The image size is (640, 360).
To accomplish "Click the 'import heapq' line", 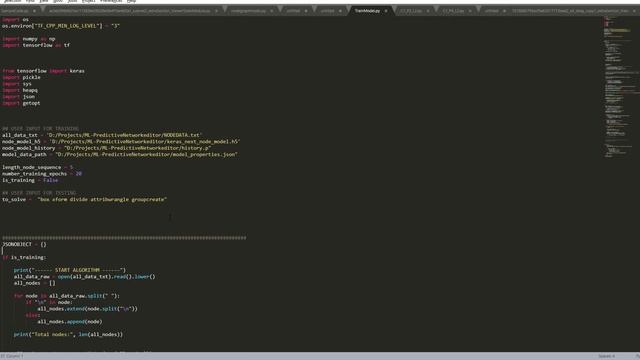I will coord(20,90).
